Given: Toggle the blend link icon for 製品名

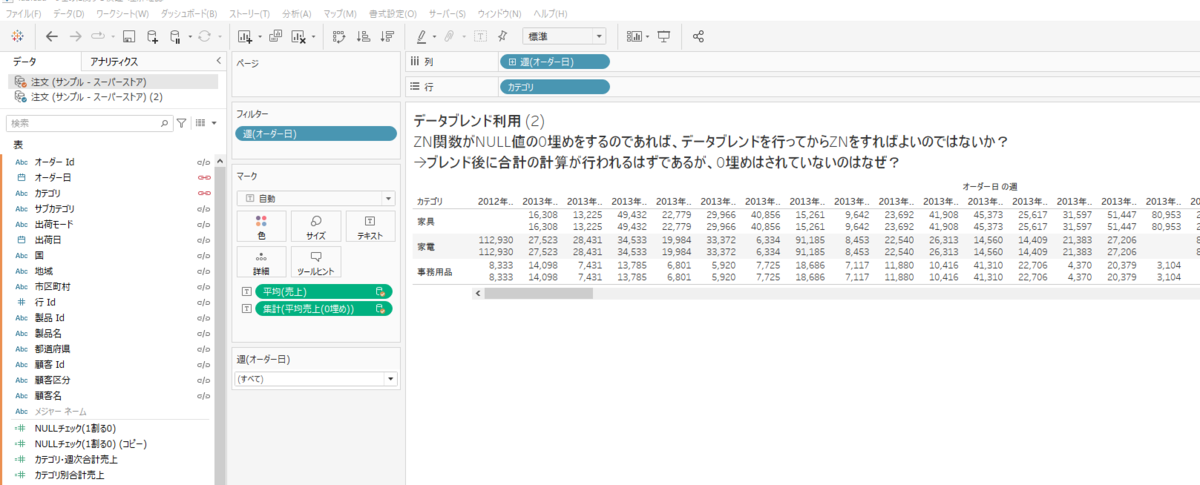Looking at the screenshot, I should [x=203, y=333].
